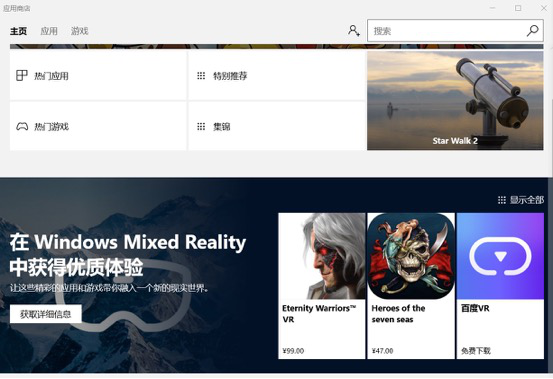Open the Star Walk 2 telescope banner
Viewport: 553px width, 379px height.
click(455, 100)
